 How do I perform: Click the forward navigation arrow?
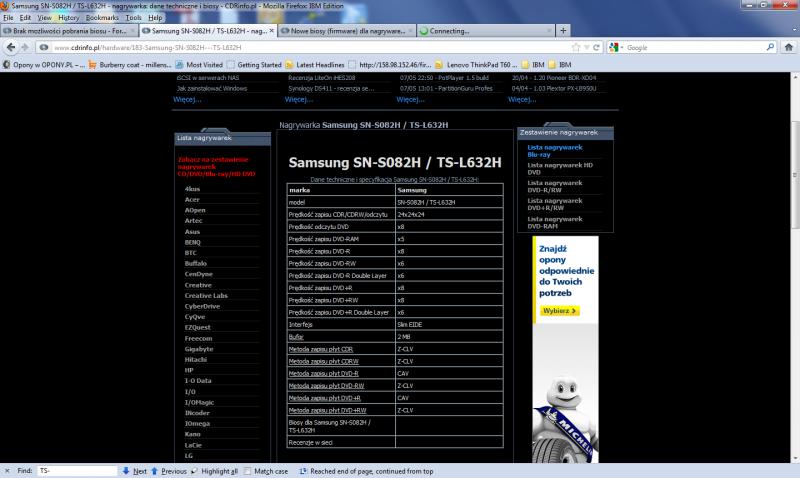coord(24,47)
